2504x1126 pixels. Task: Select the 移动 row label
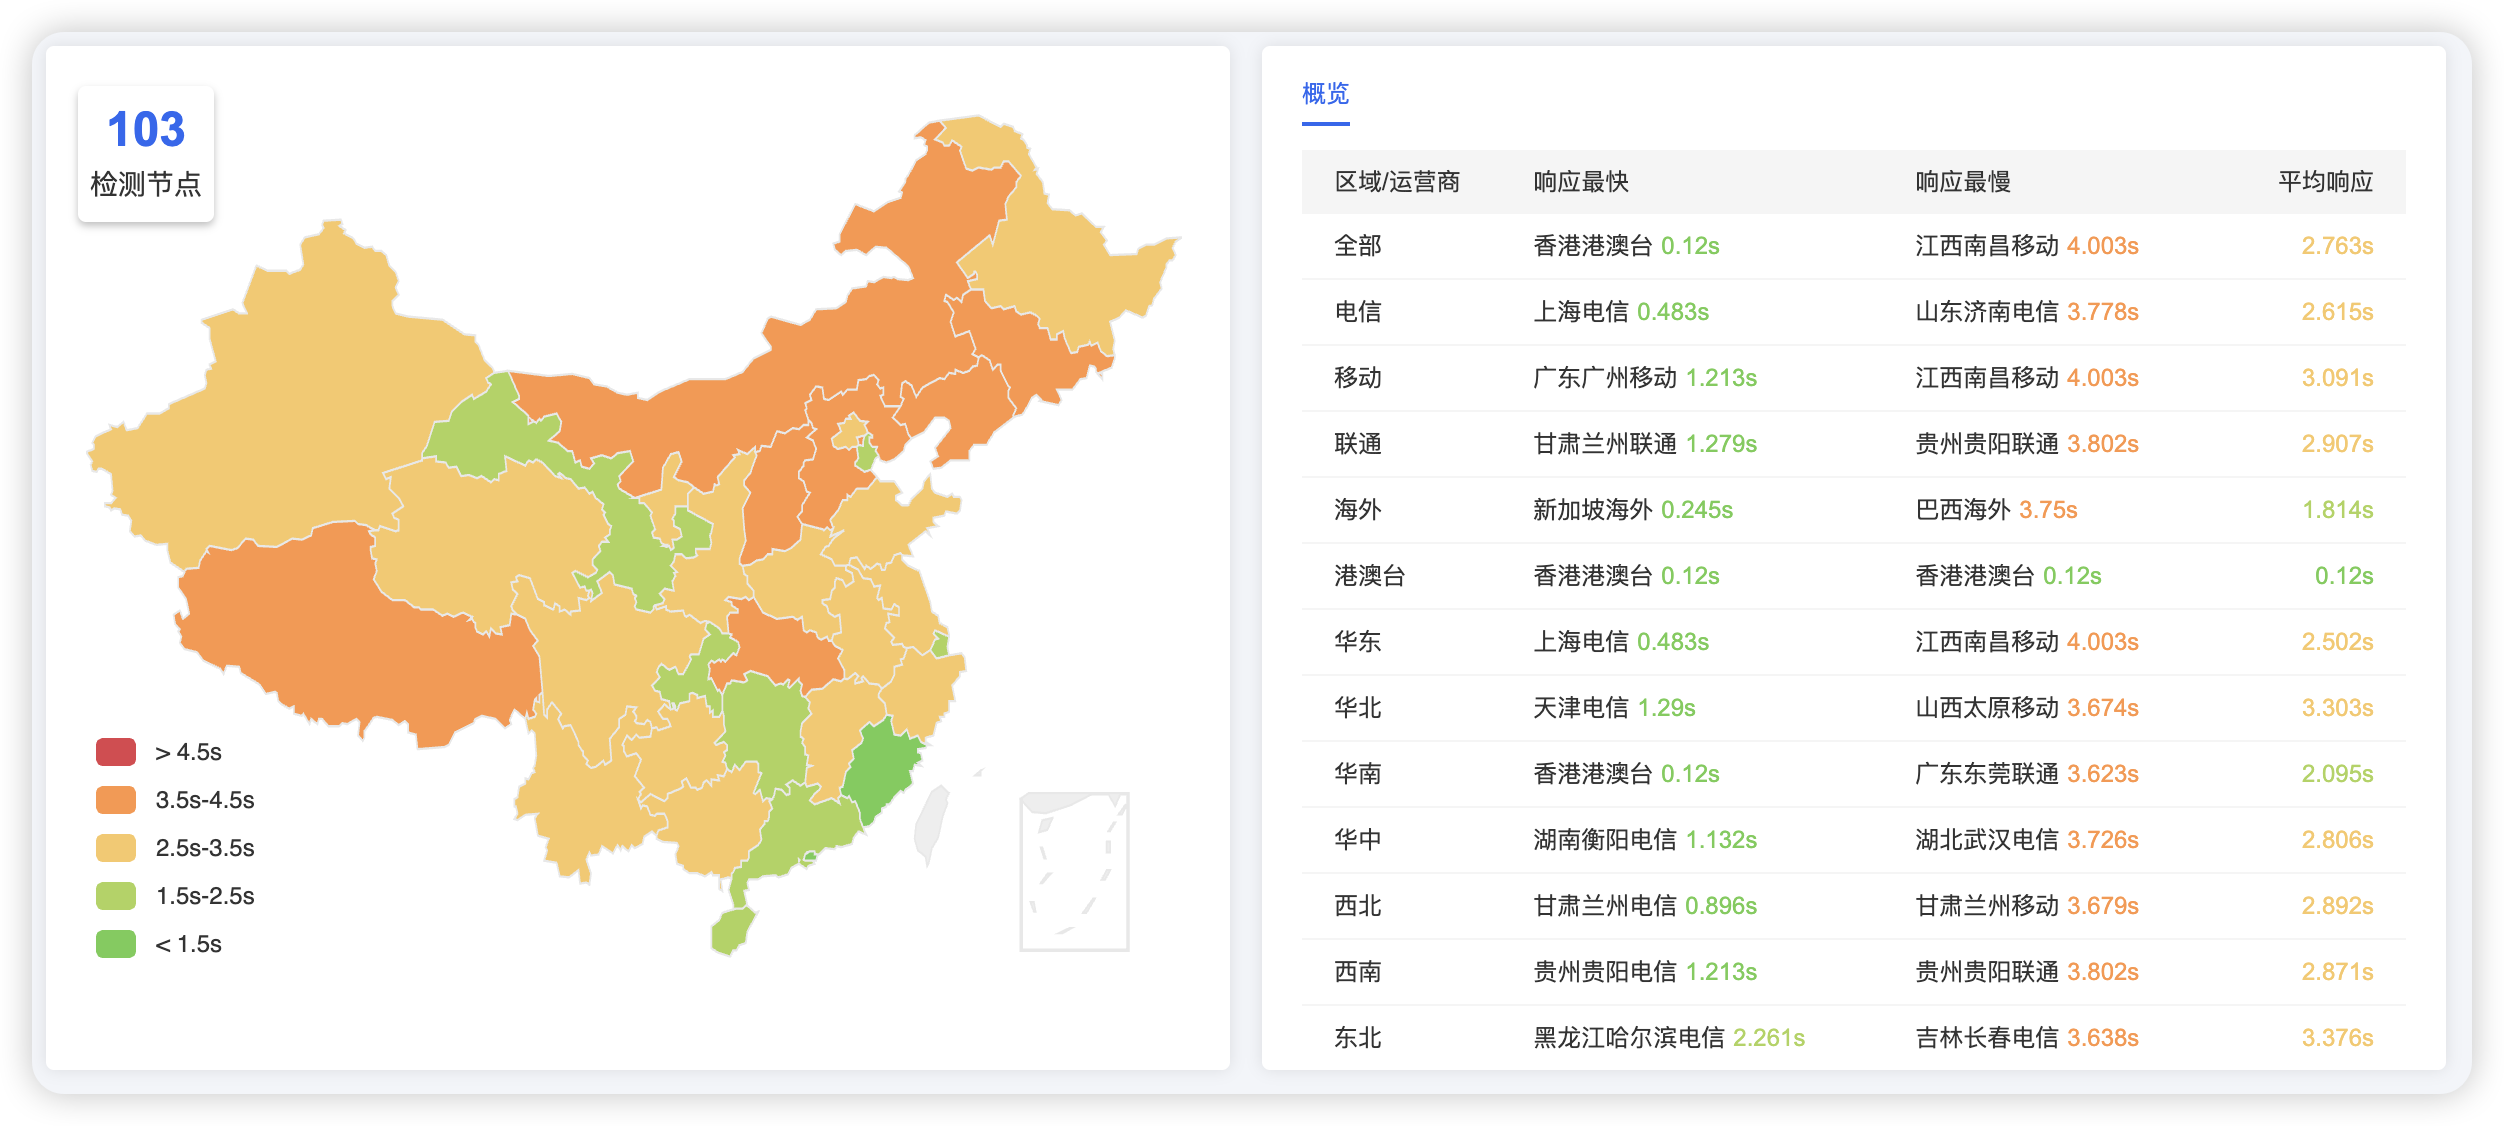pos(1358,378)
